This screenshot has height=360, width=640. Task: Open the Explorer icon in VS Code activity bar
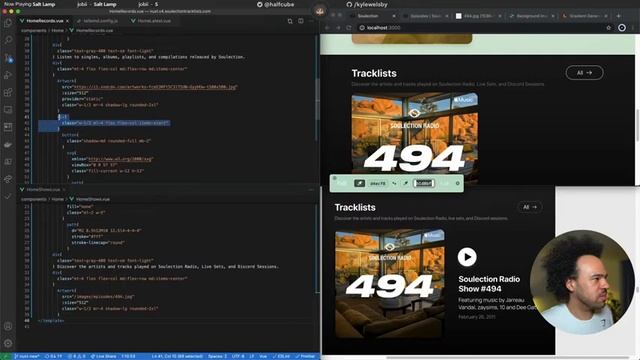pos(8,23)
